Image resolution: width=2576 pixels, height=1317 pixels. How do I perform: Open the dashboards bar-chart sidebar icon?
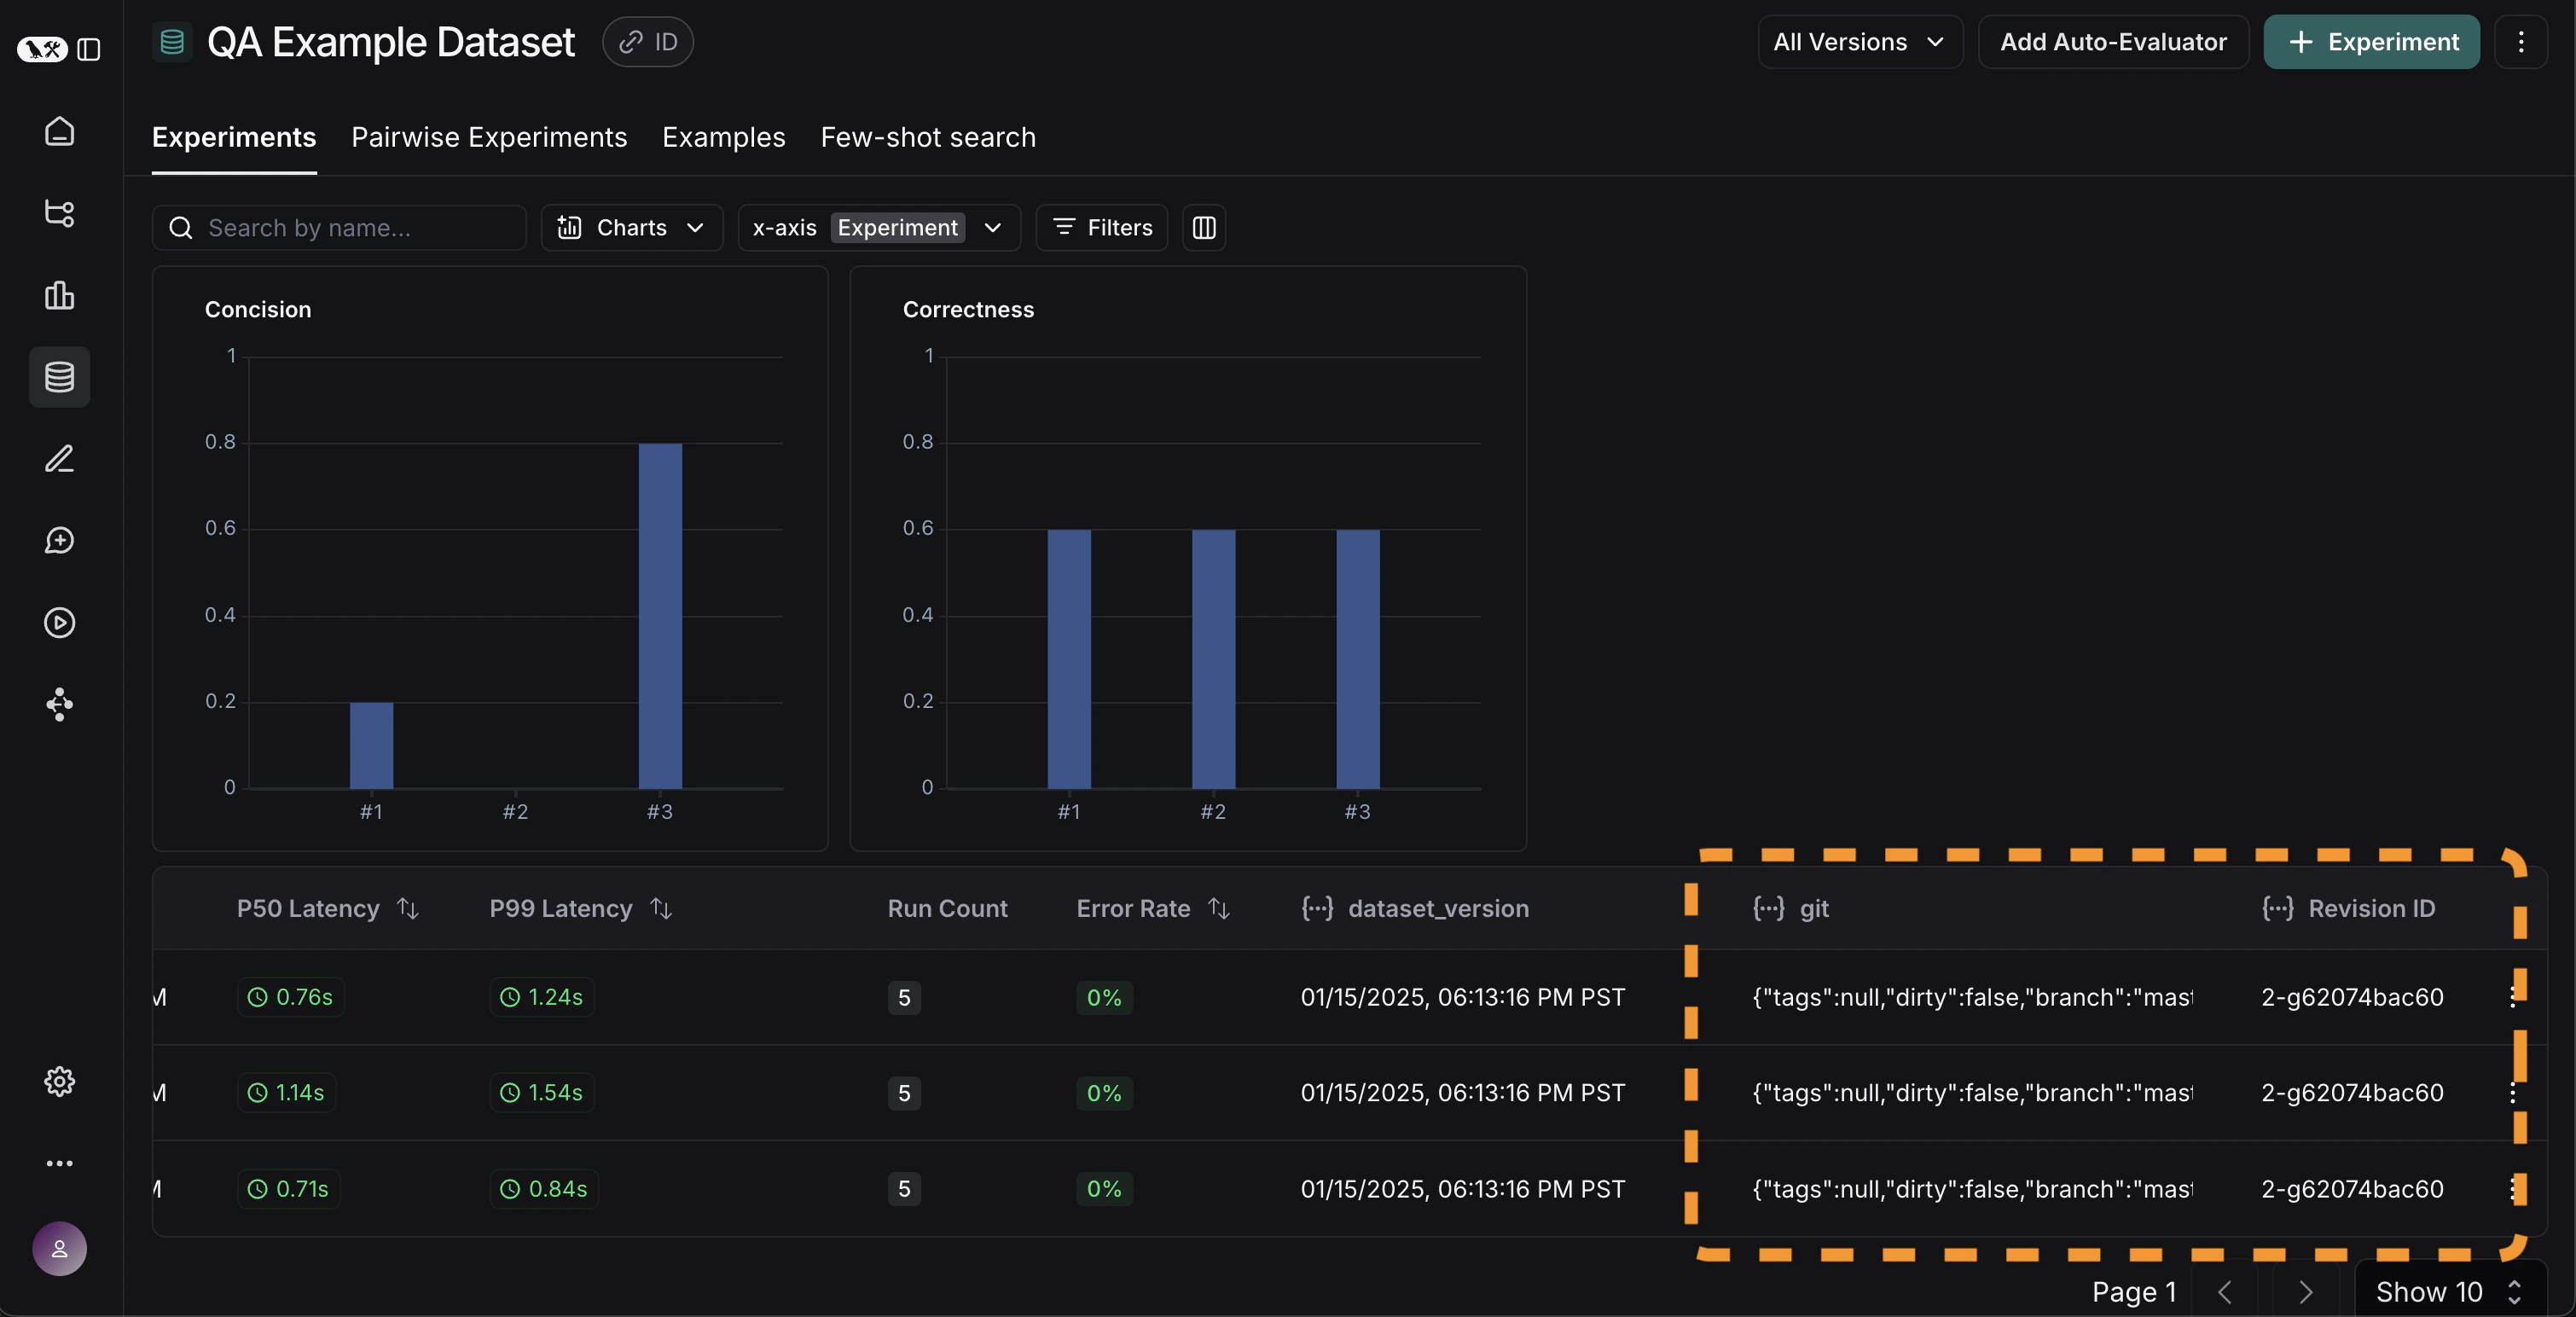(59, 295)
